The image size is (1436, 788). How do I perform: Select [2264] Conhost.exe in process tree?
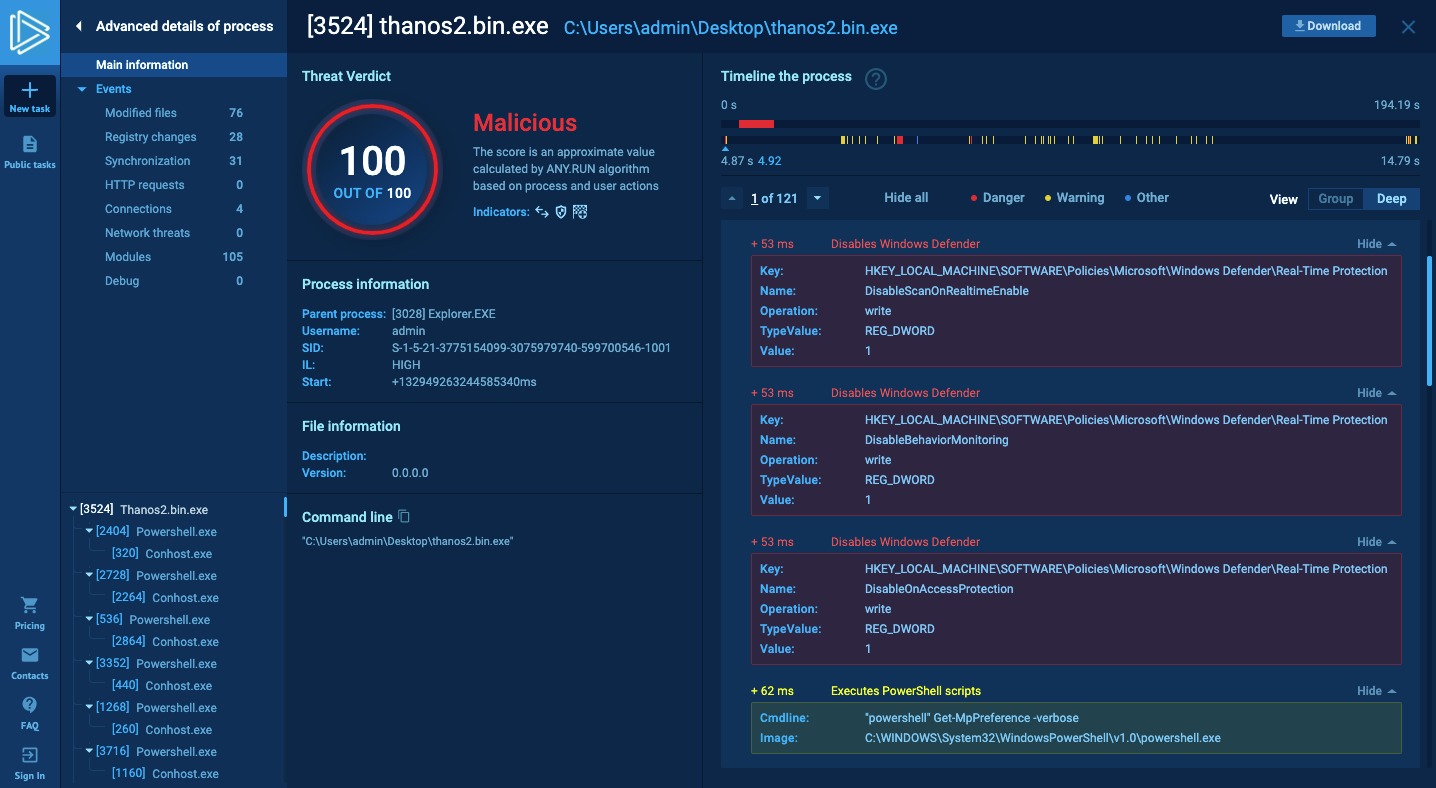tap(165, 598)
